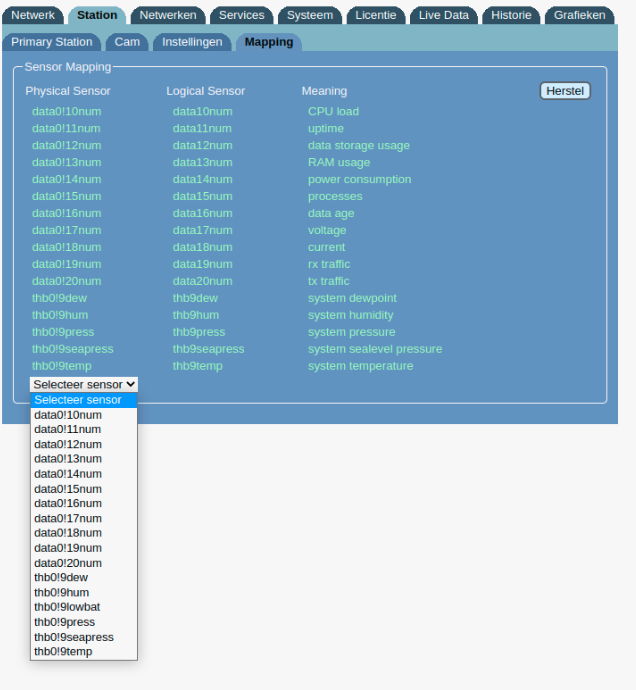Choose data0!20num from the sensor dropdown

67,563
